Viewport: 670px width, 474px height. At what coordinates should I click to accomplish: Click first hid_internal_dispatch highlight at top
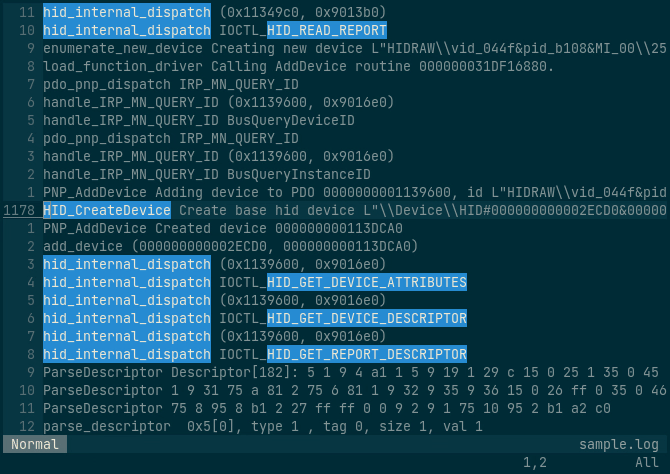pos(127,12)
